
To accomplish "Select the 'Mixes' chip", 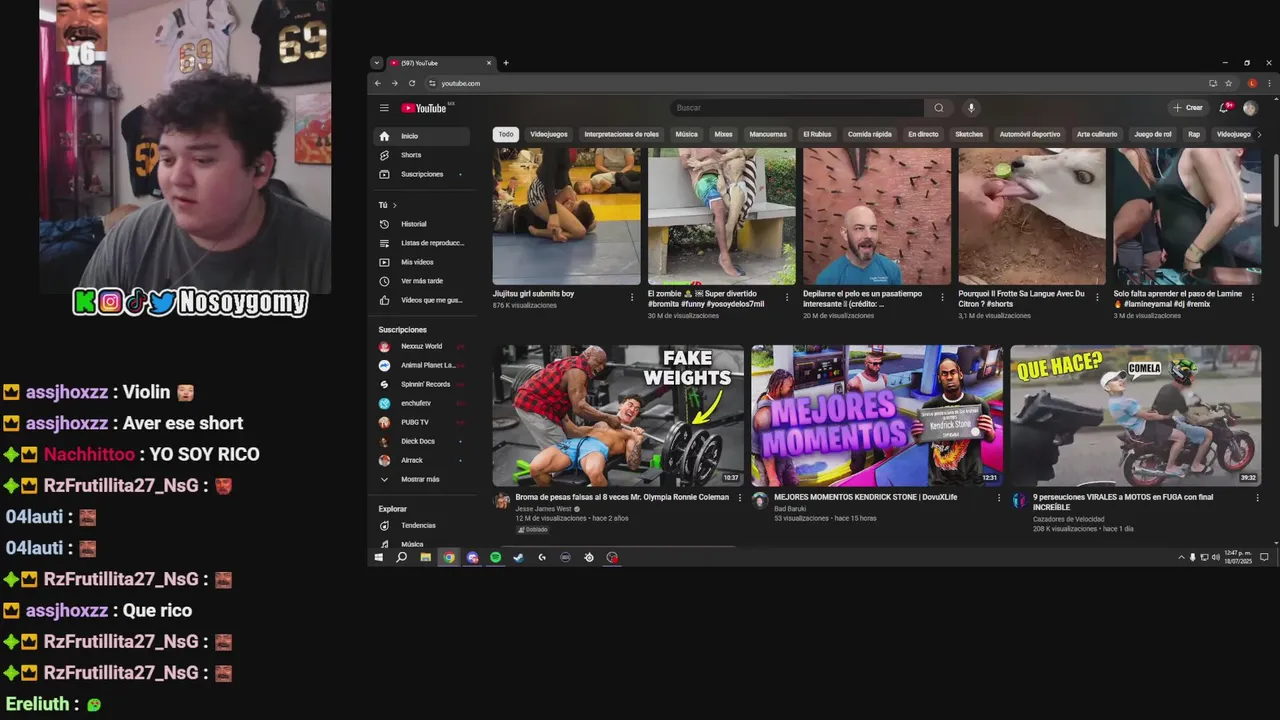I will (724, 134).
